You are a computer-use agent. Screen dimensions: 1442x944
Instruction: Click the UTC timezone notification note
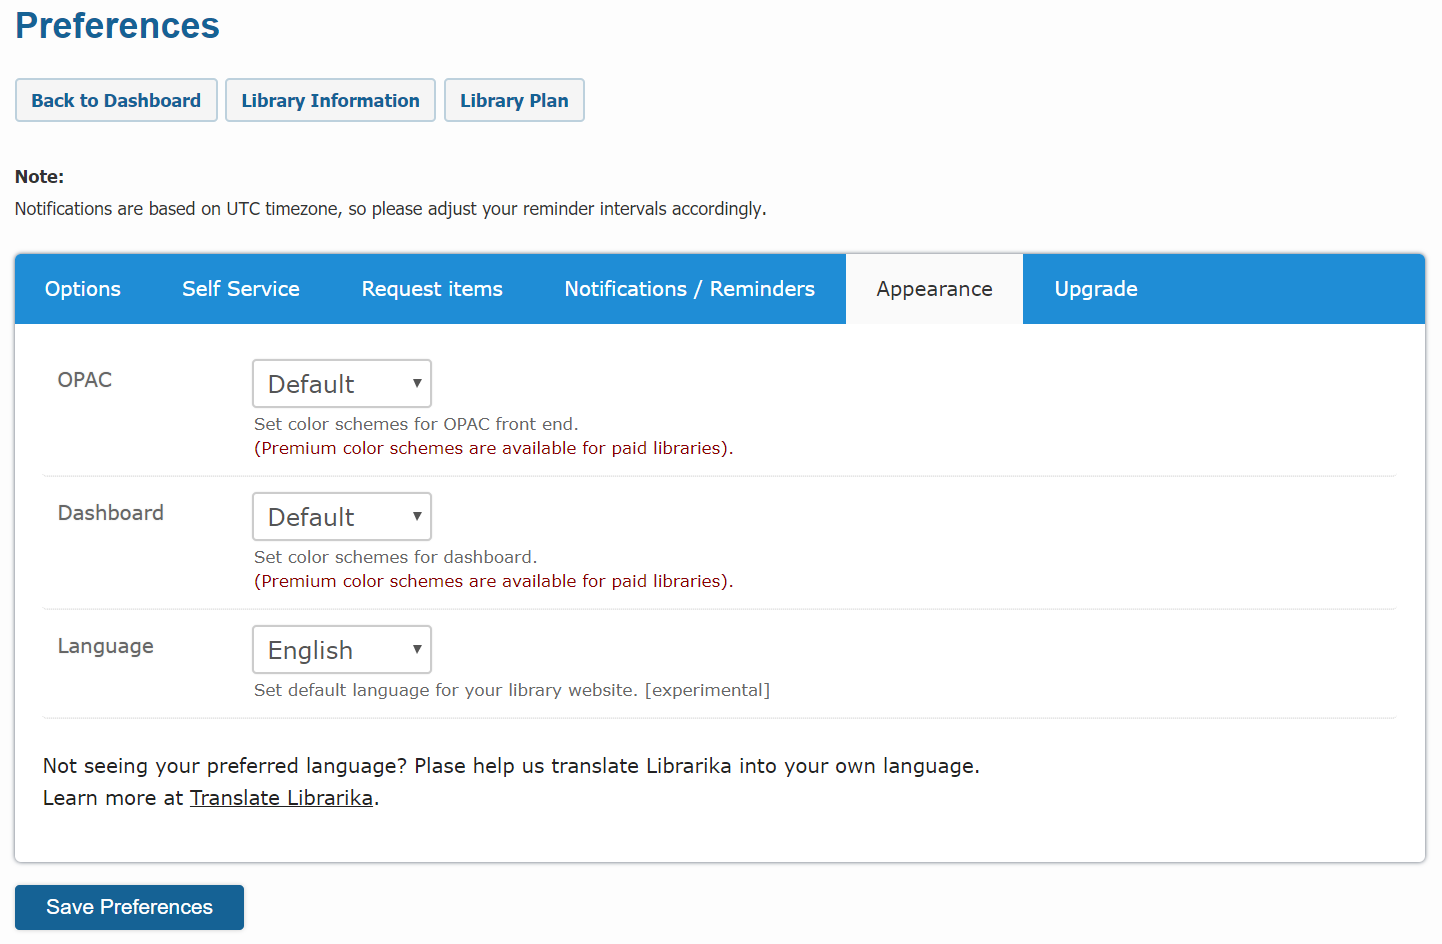coord(390,209)
